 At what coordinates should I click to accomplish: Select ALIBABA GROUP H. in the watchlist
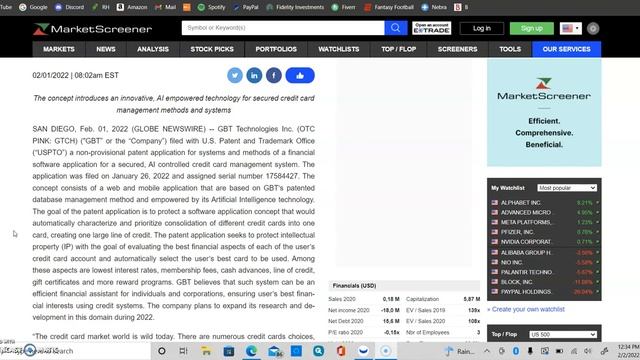point(526,253)
